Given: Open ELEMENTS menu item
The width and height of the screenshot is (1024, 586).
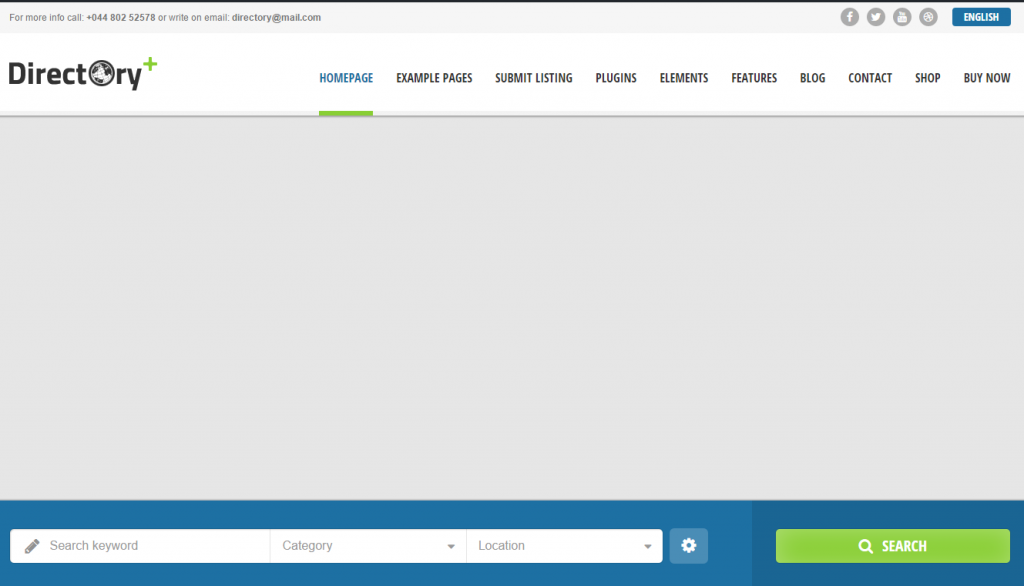Looking at the screenshot, I should pos(684,78).
